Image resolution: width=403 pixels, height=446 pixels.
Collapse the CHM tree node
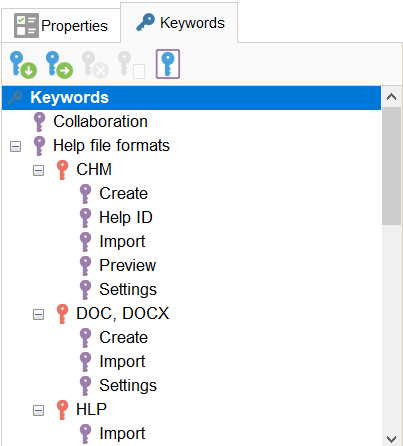point(38,170)
